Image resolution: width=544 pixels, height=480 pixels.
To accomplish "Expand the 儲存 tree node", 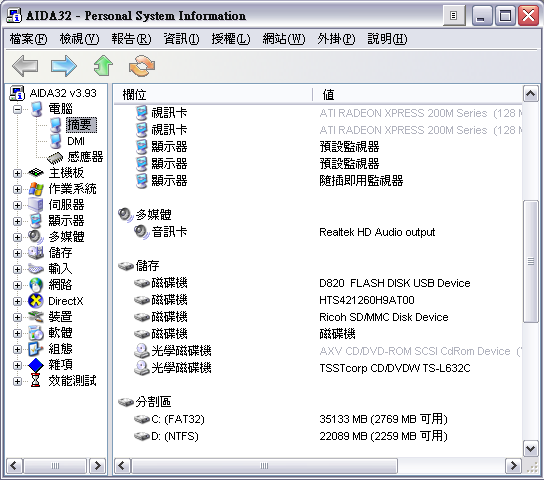I will pos(17,253).
